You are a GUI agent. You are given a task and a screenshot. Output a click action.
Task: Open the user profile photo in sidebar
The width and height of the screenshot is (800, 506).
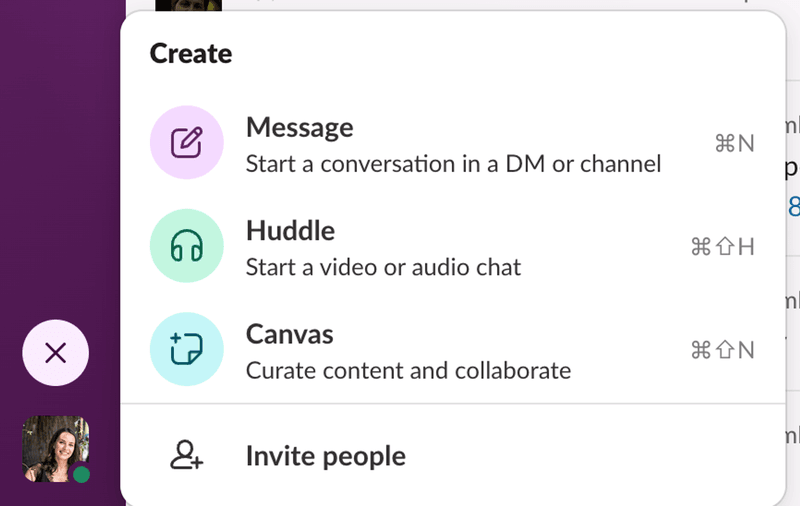[x=56, y=449]
